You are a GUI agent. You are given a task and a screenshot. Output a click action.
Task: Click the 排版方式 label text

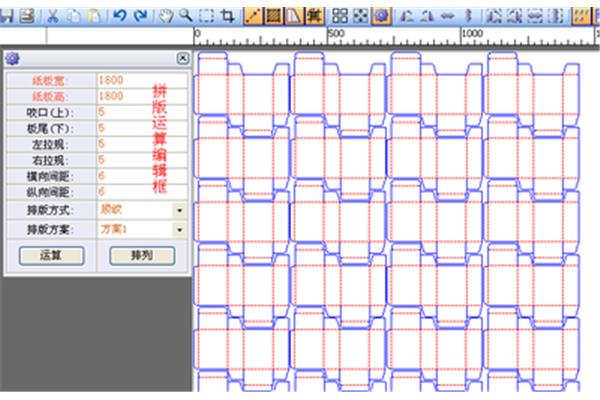50,211
